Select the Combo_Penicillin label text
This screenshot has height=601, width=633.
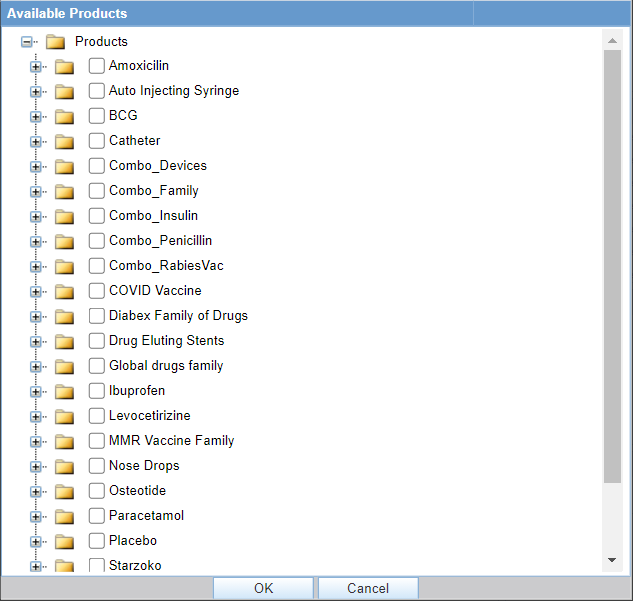(x=160, y=241)
